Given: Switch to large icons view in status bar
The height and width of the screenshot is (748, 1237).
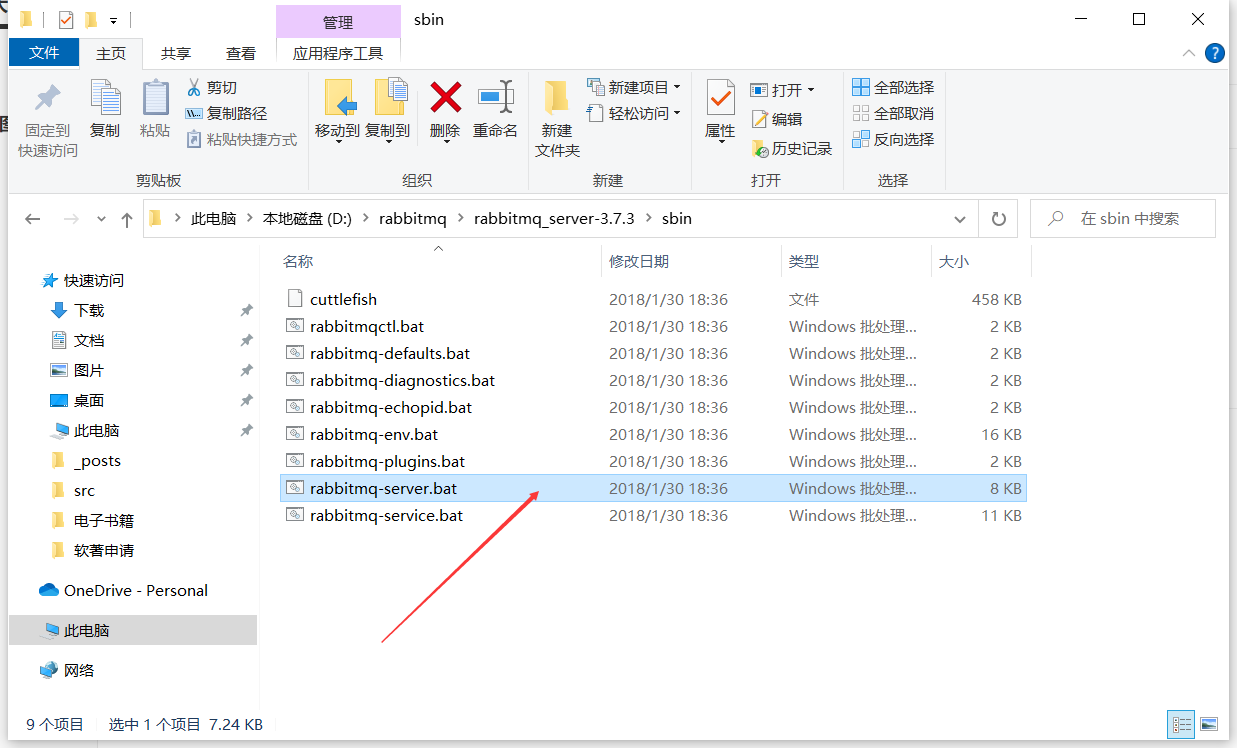Looking at the screenshot, I should point(1209,724).
